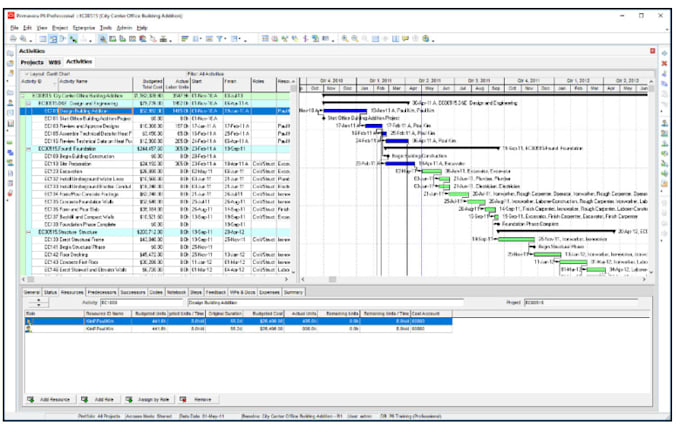Screen dimensions: 680x427
Task: Click the Remove button
Action: point(197,399)
